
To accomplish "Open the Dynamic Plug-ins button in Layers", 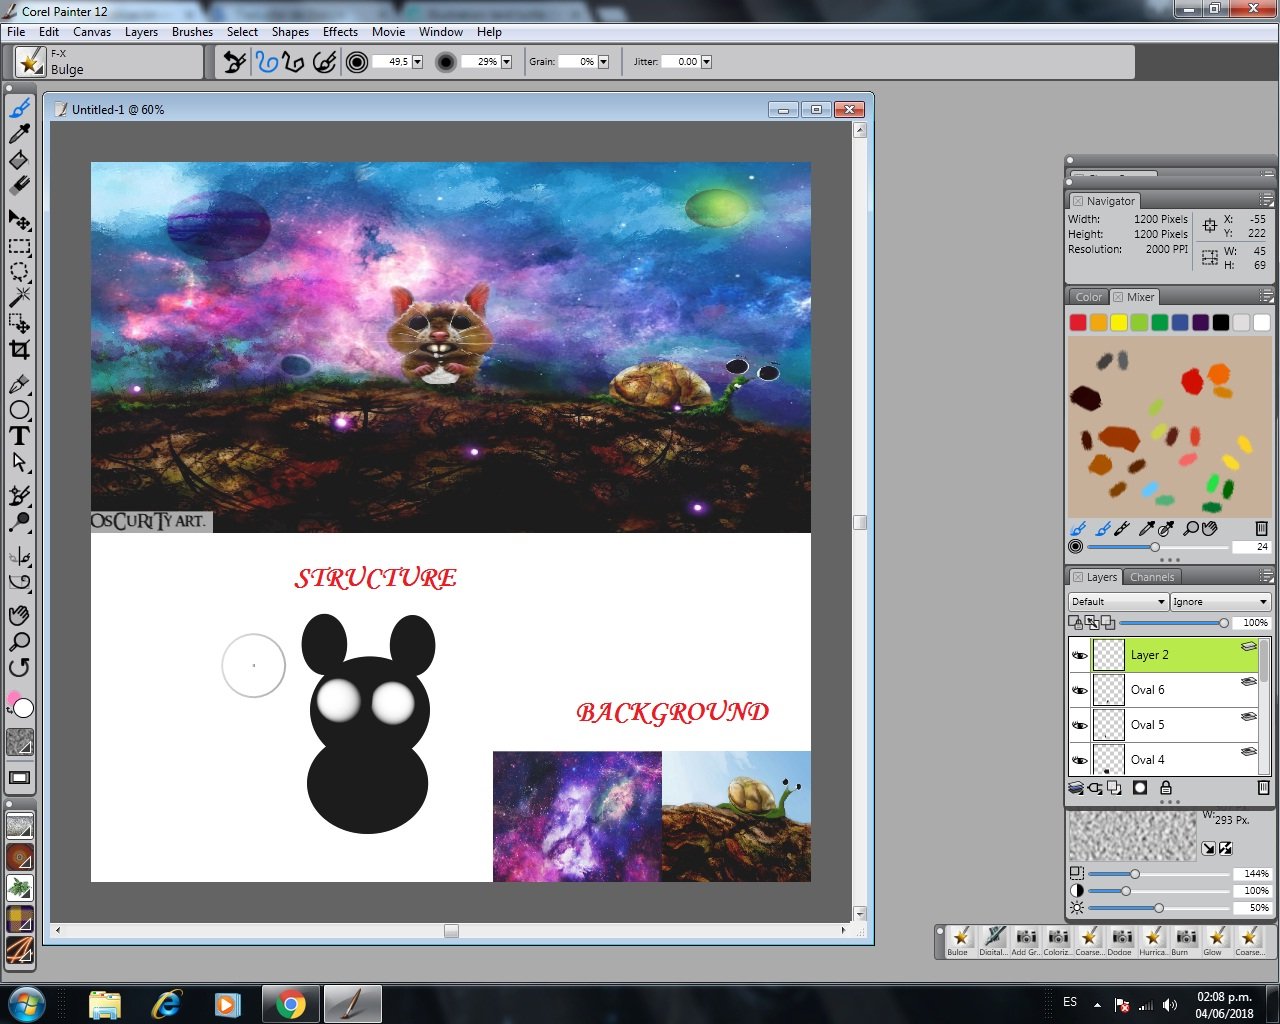I will pos(1095,788).
